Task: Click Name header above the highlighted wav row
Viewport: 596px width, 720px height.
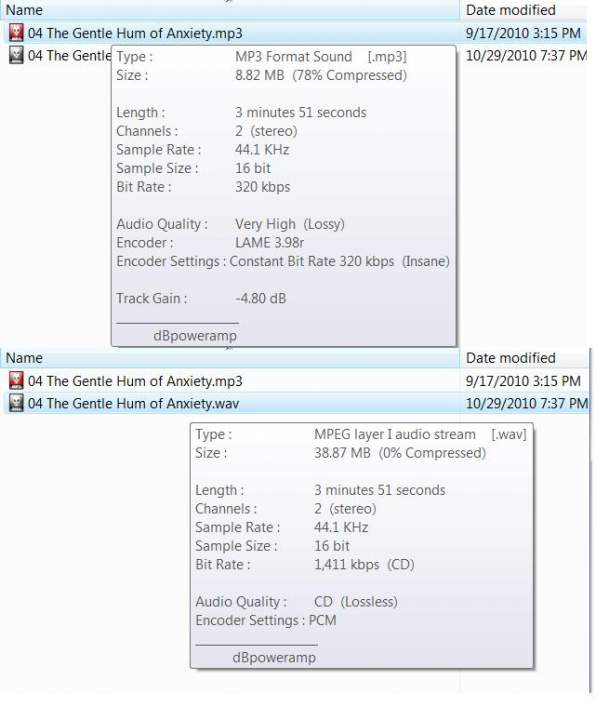Action: click(24, 358)
